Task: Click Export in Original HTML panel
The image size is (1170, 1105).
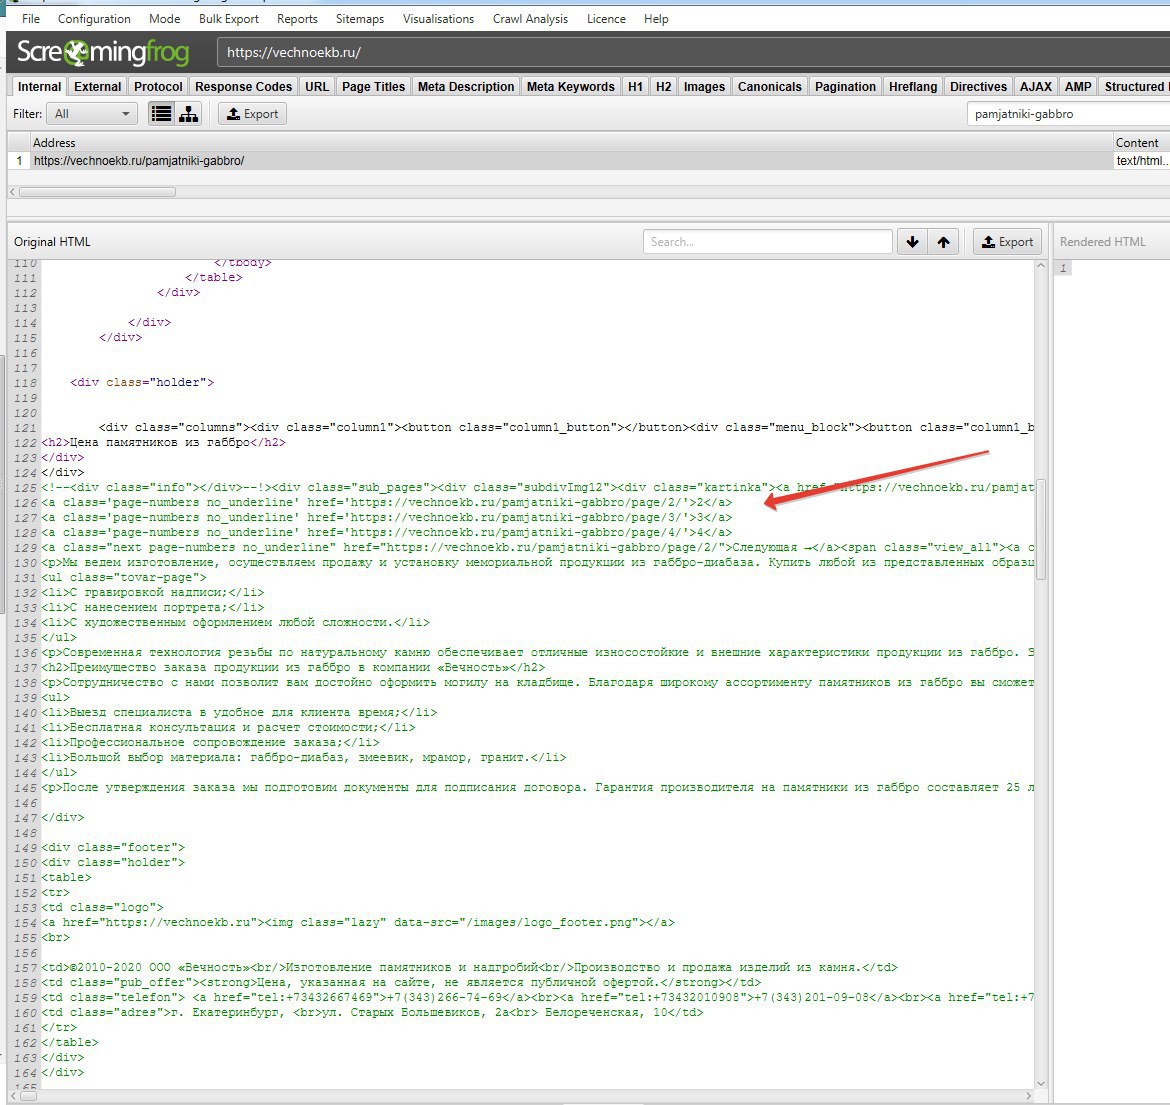Action: pos(1007,242)
